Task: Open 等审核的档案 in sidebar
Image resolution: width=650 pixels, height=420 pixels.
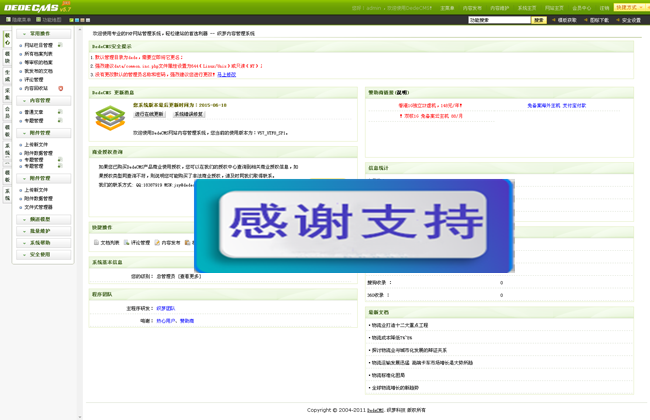Action: point(38,63)
